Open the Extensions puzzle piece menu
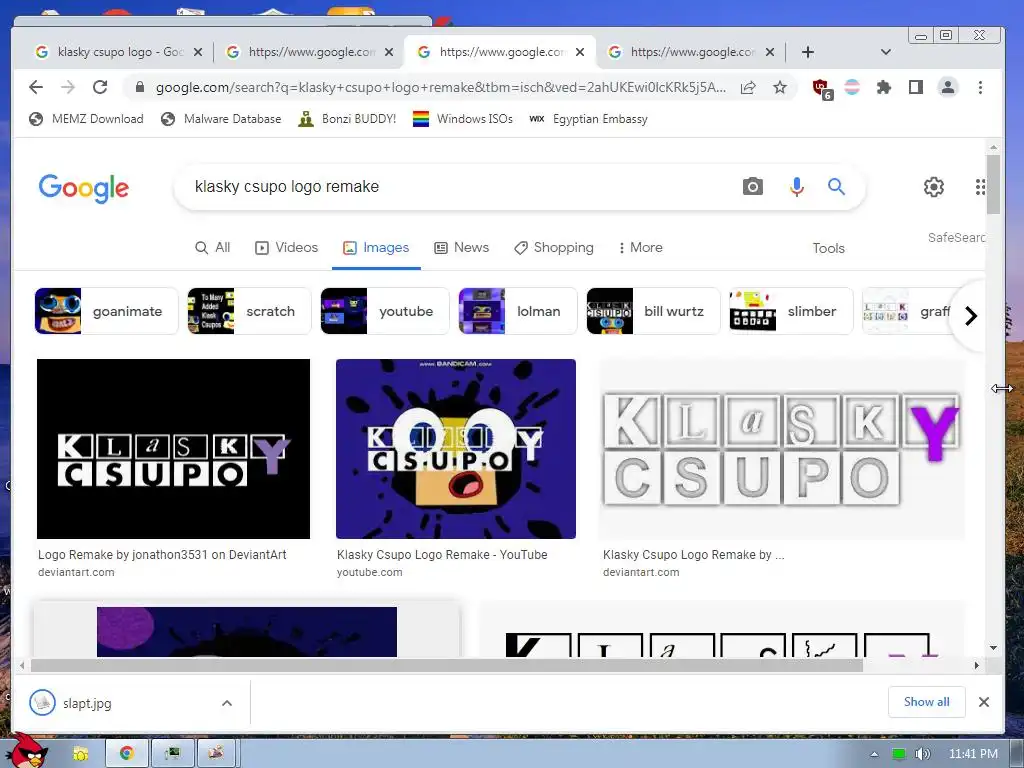Image resolution: width=1024 pixels, height=768 pixels. [884, 87]
